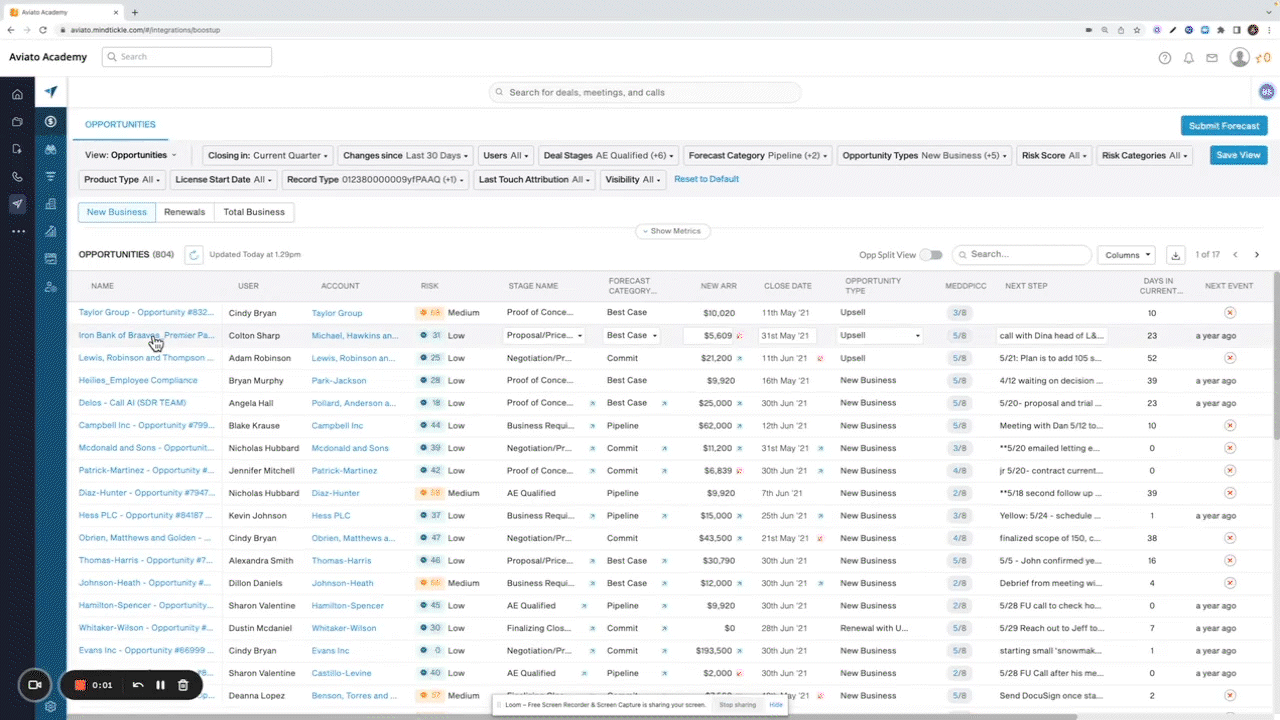This screenshot has height=720, width=1280.
Task: Open the Risk Categories filter
Action: (x=1145, y=156)
